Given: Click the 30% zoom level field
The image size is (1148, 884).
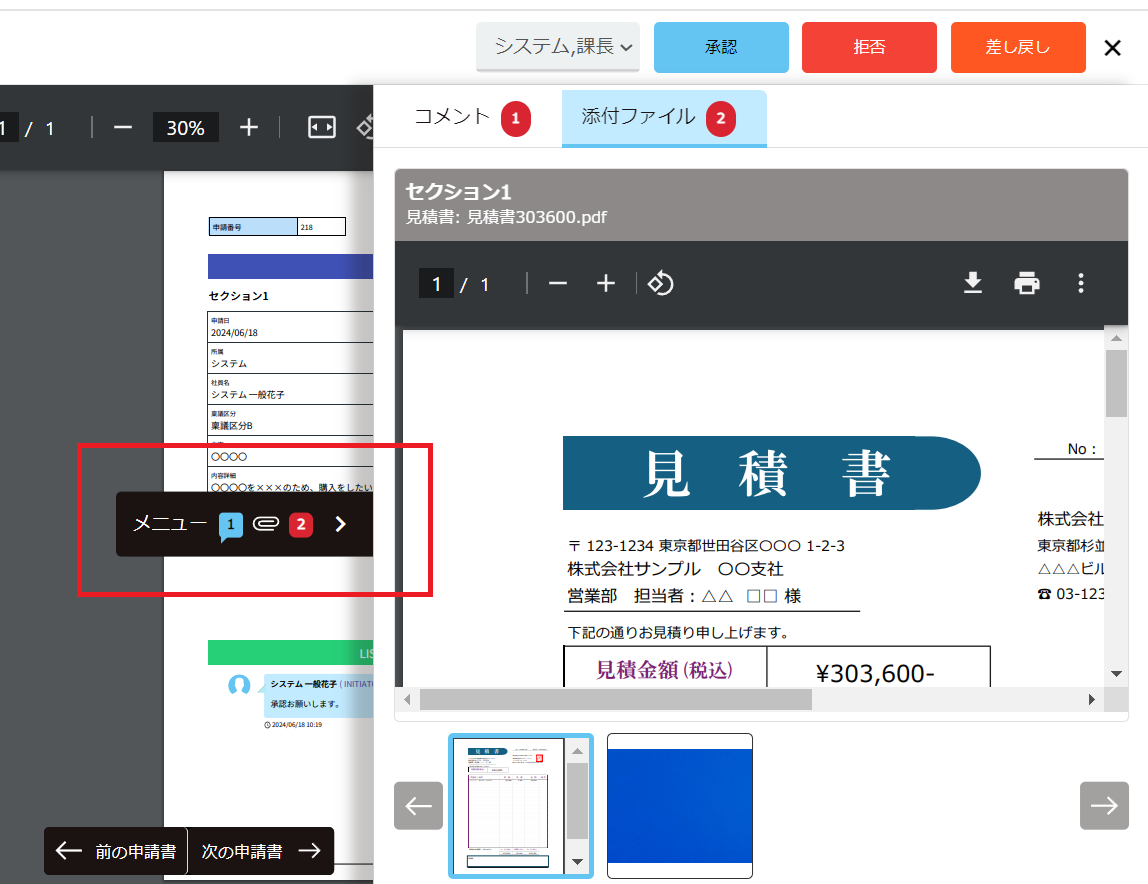Looking at the screenshot, I should point(185,127).
